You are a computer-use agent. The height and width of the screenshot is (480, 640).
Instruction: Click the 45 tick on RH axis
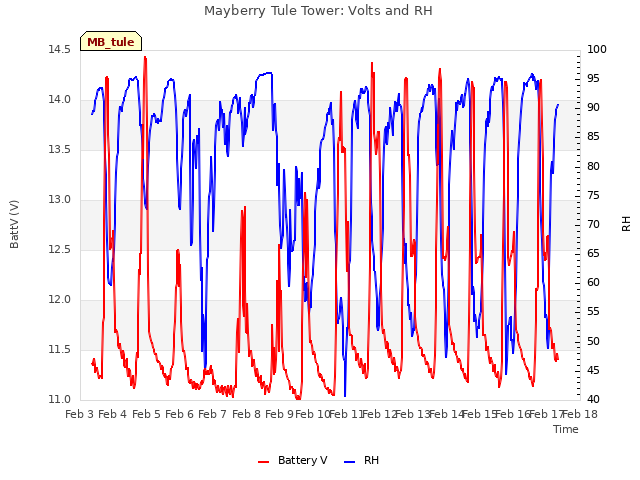[x=593, y=370]
